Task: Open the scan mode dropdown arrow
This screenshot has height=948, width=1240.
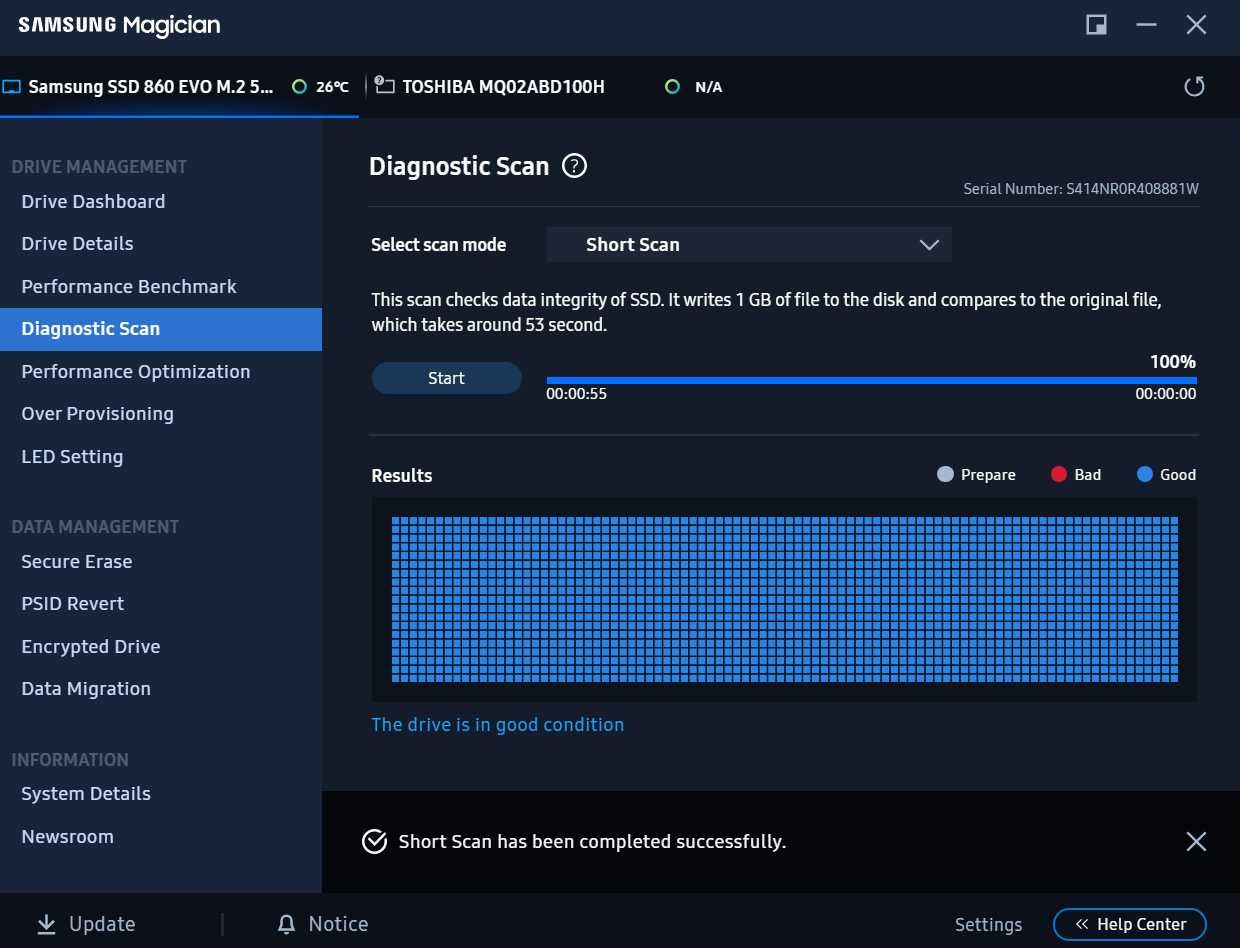Action: [929, 245]
